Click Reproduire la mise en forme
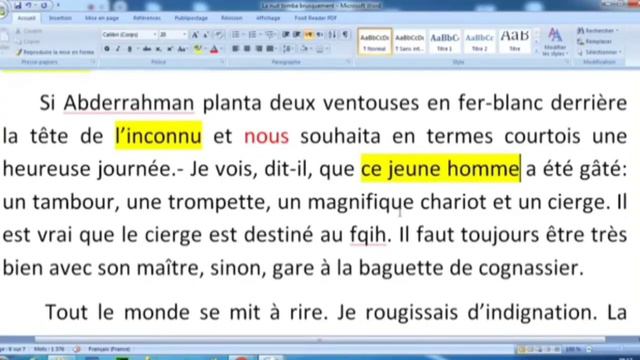640x360 pixels. coord(55,52)
